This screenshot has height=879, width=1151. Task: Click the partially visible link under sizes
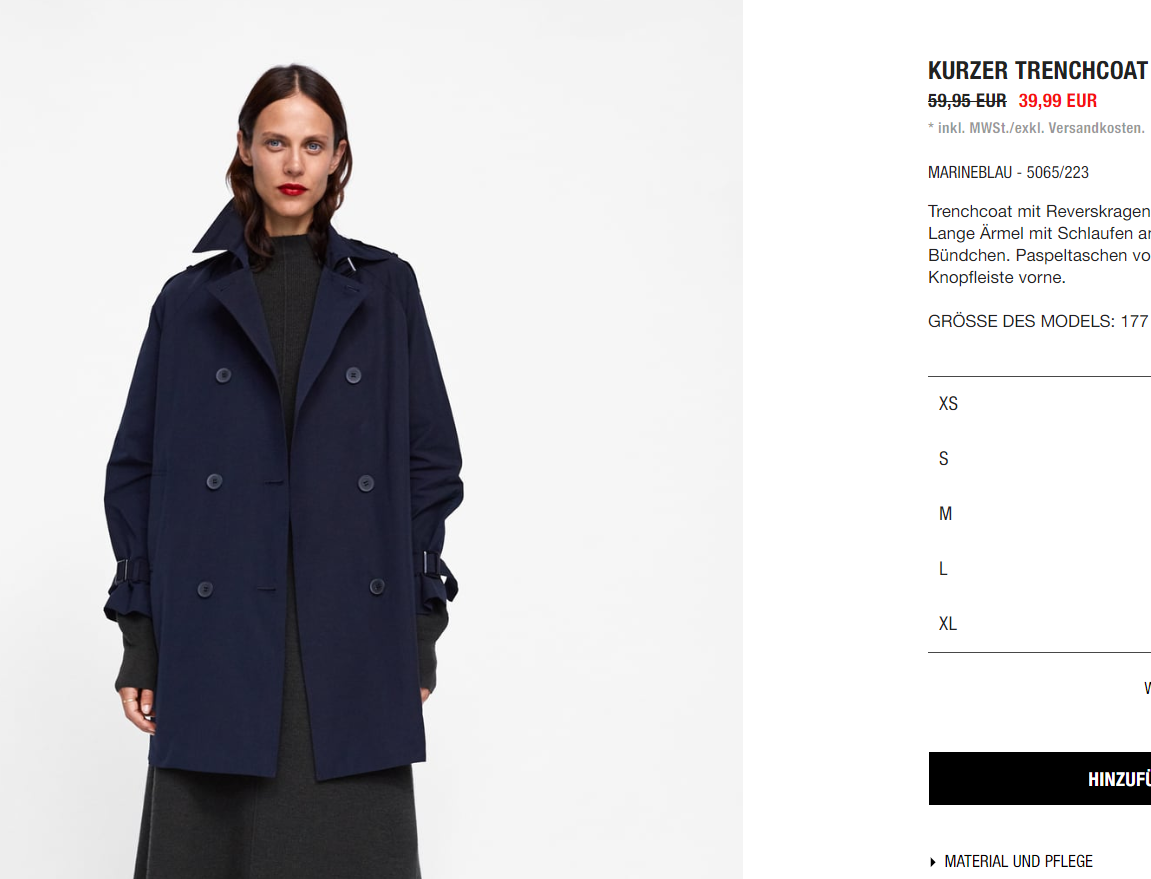[x=1147, y=688]
